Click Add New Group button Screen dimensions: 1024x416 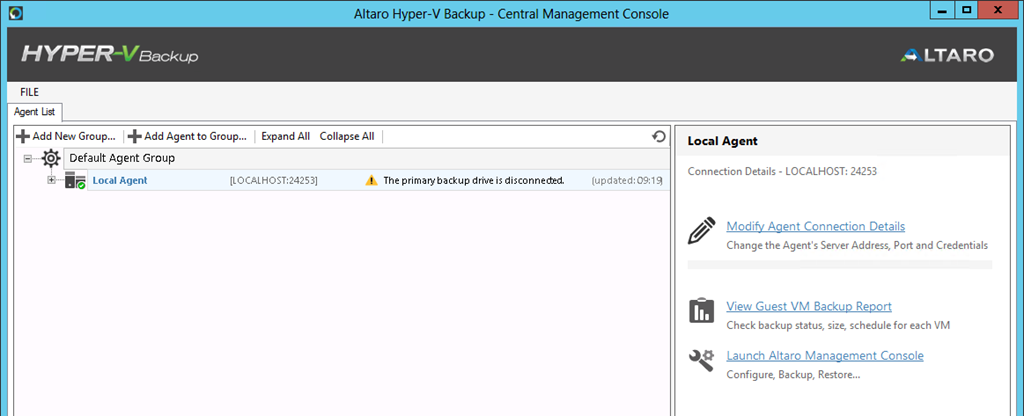pyautogui.click(x=66, y=136)
